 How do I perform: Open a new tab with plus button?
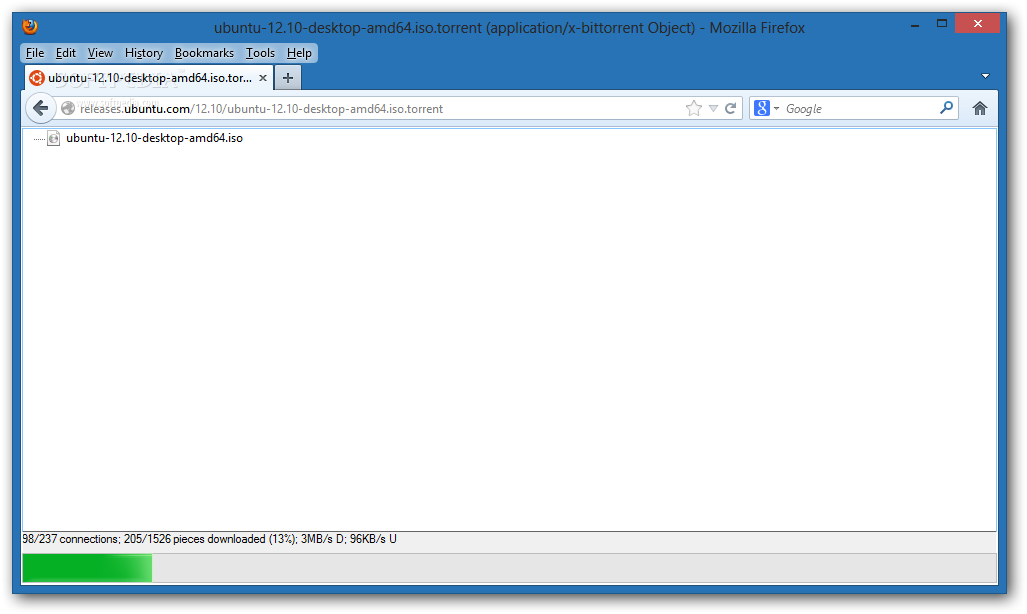point(288,78)
